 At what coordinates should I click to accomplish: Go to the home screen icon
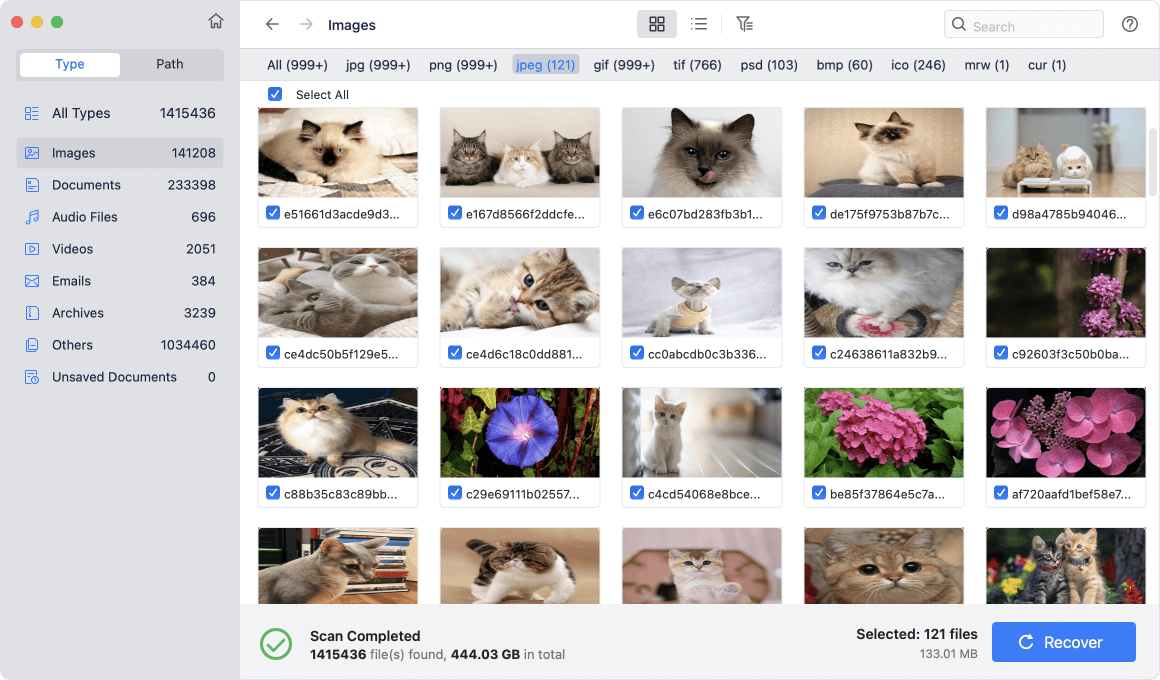(215, 21)
